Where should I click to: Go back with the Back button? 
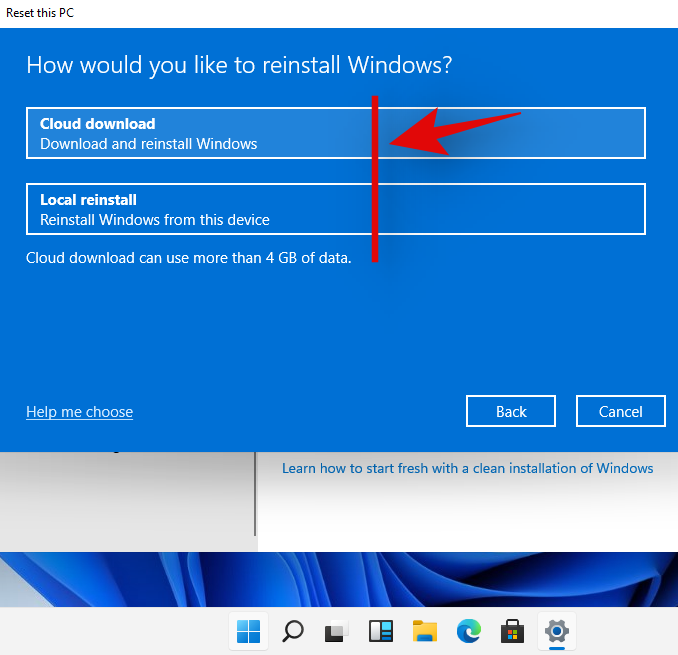point(511,411)
